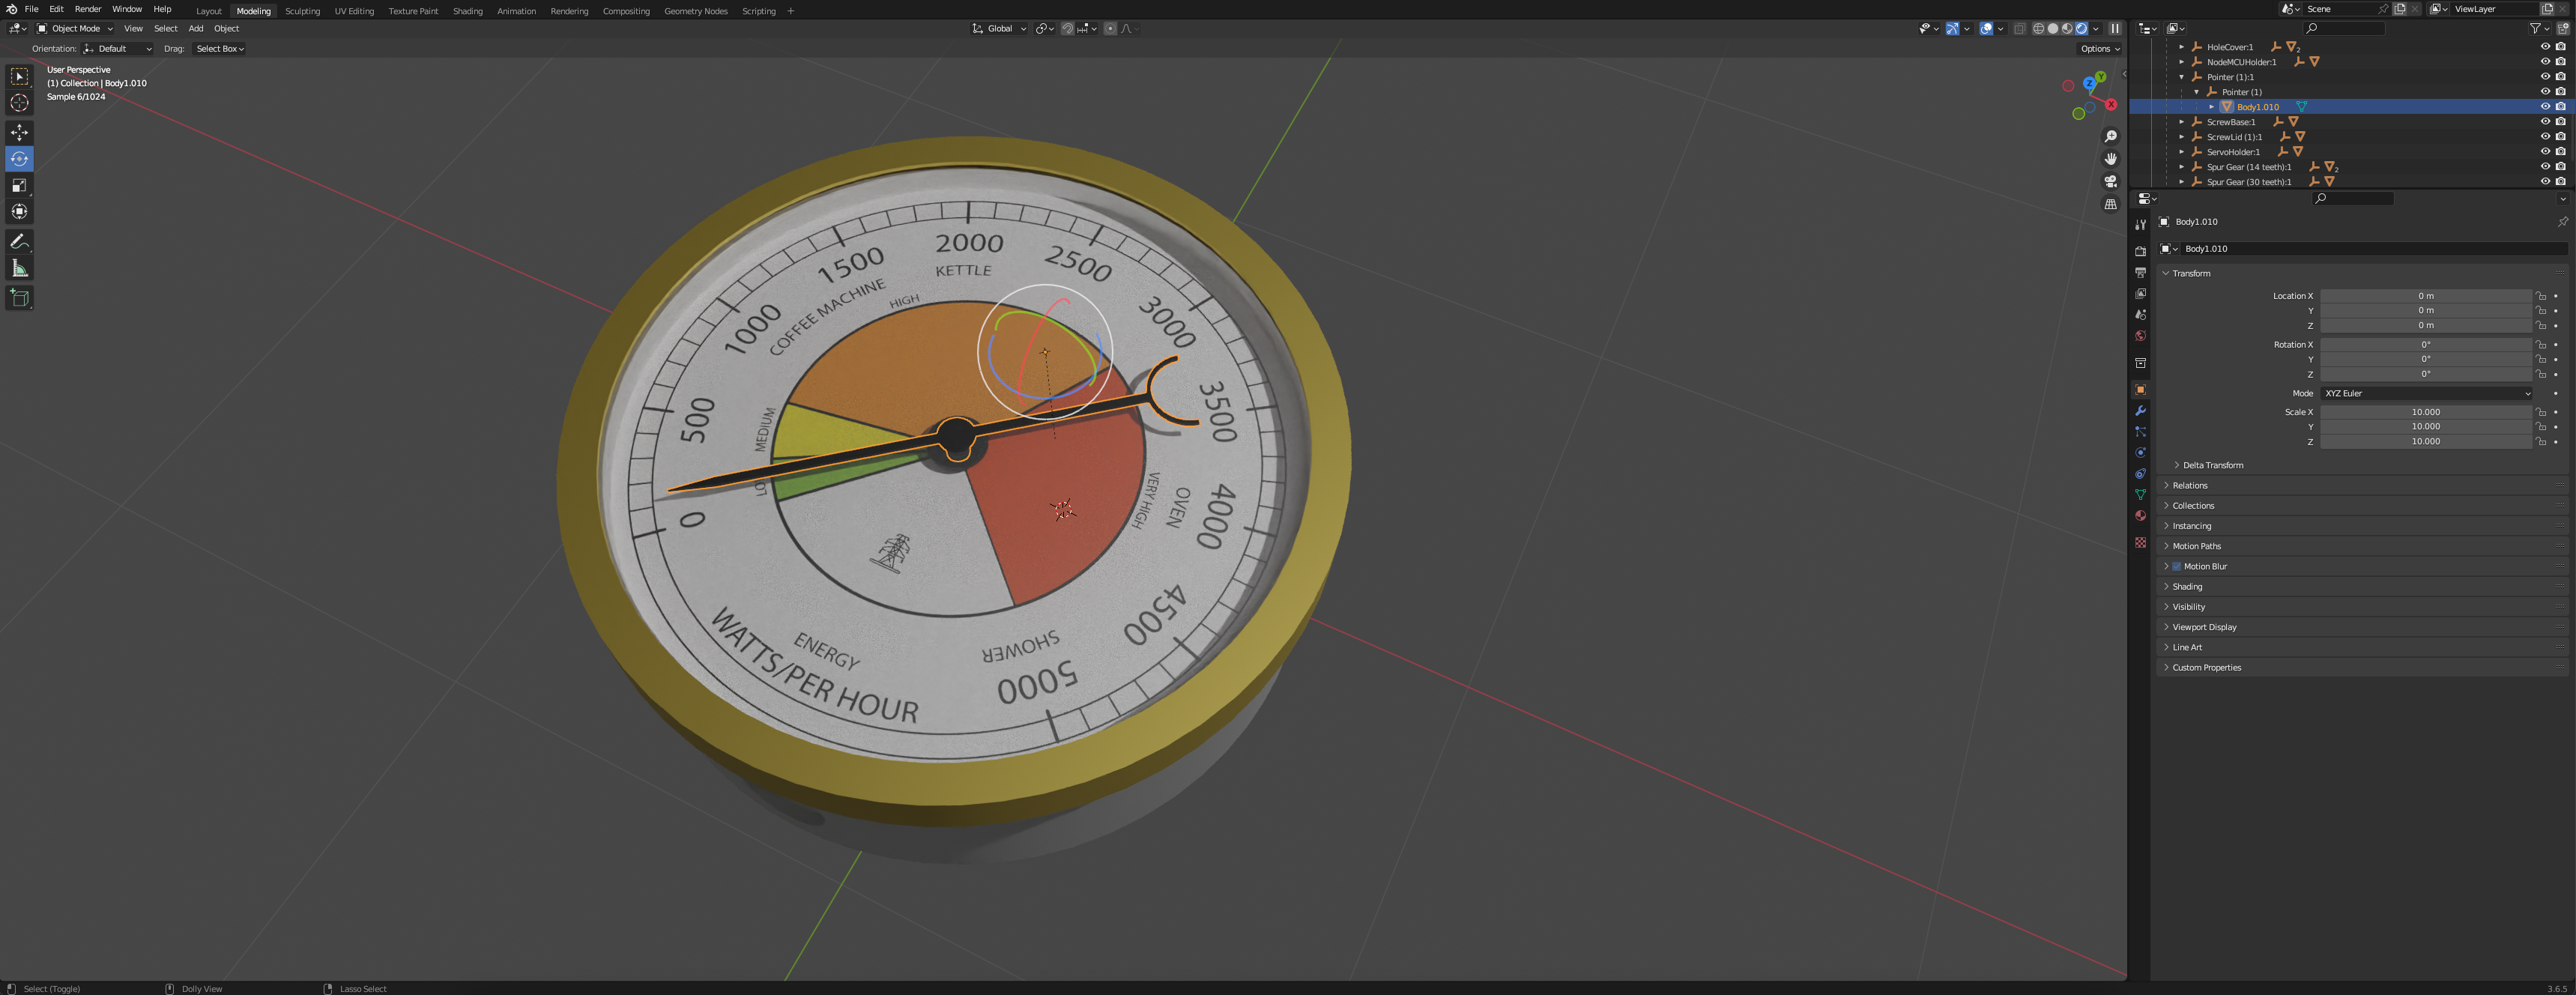The width and height of the screenshot is (2576, 995).
Task: Toggle the camera view icon
Action: [x=2110, y=181]
